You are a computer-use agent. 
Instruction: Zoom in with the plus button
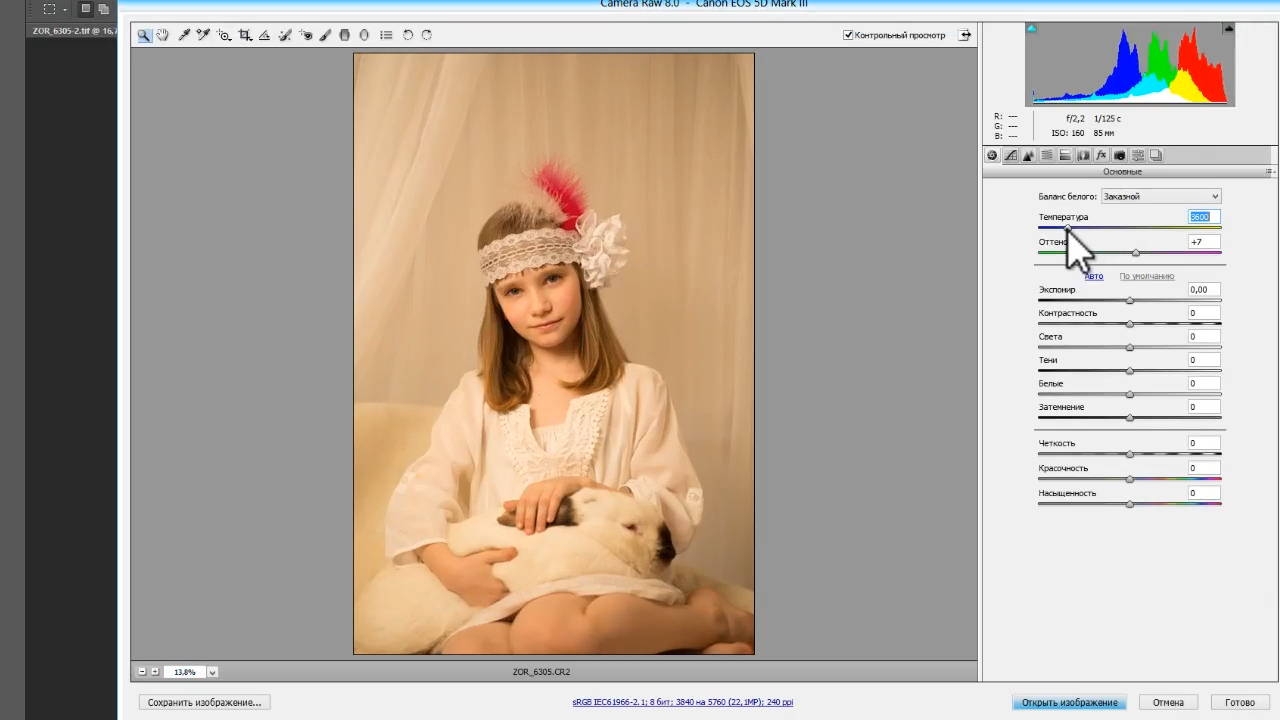(x=154, y=671)
